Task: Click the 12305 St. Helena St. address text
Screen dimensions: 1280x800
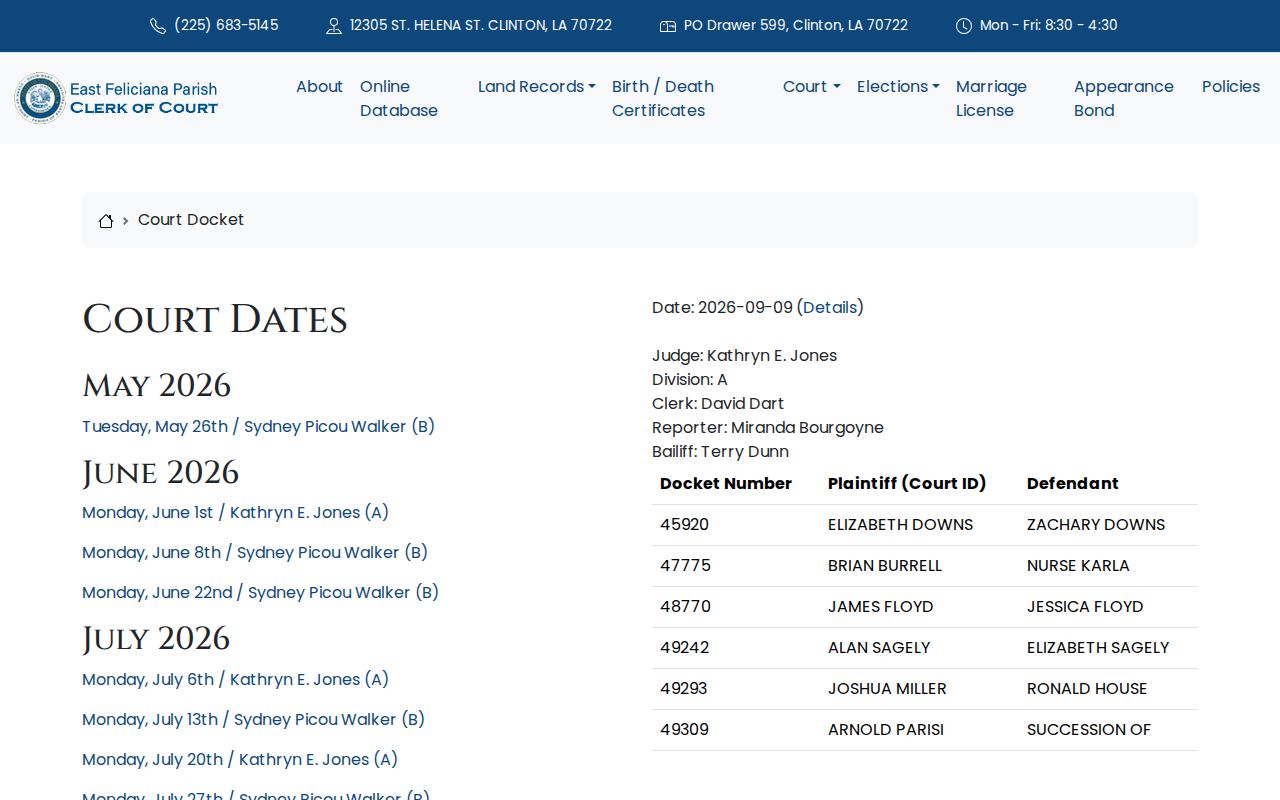Action: click(x=481, y=26)
